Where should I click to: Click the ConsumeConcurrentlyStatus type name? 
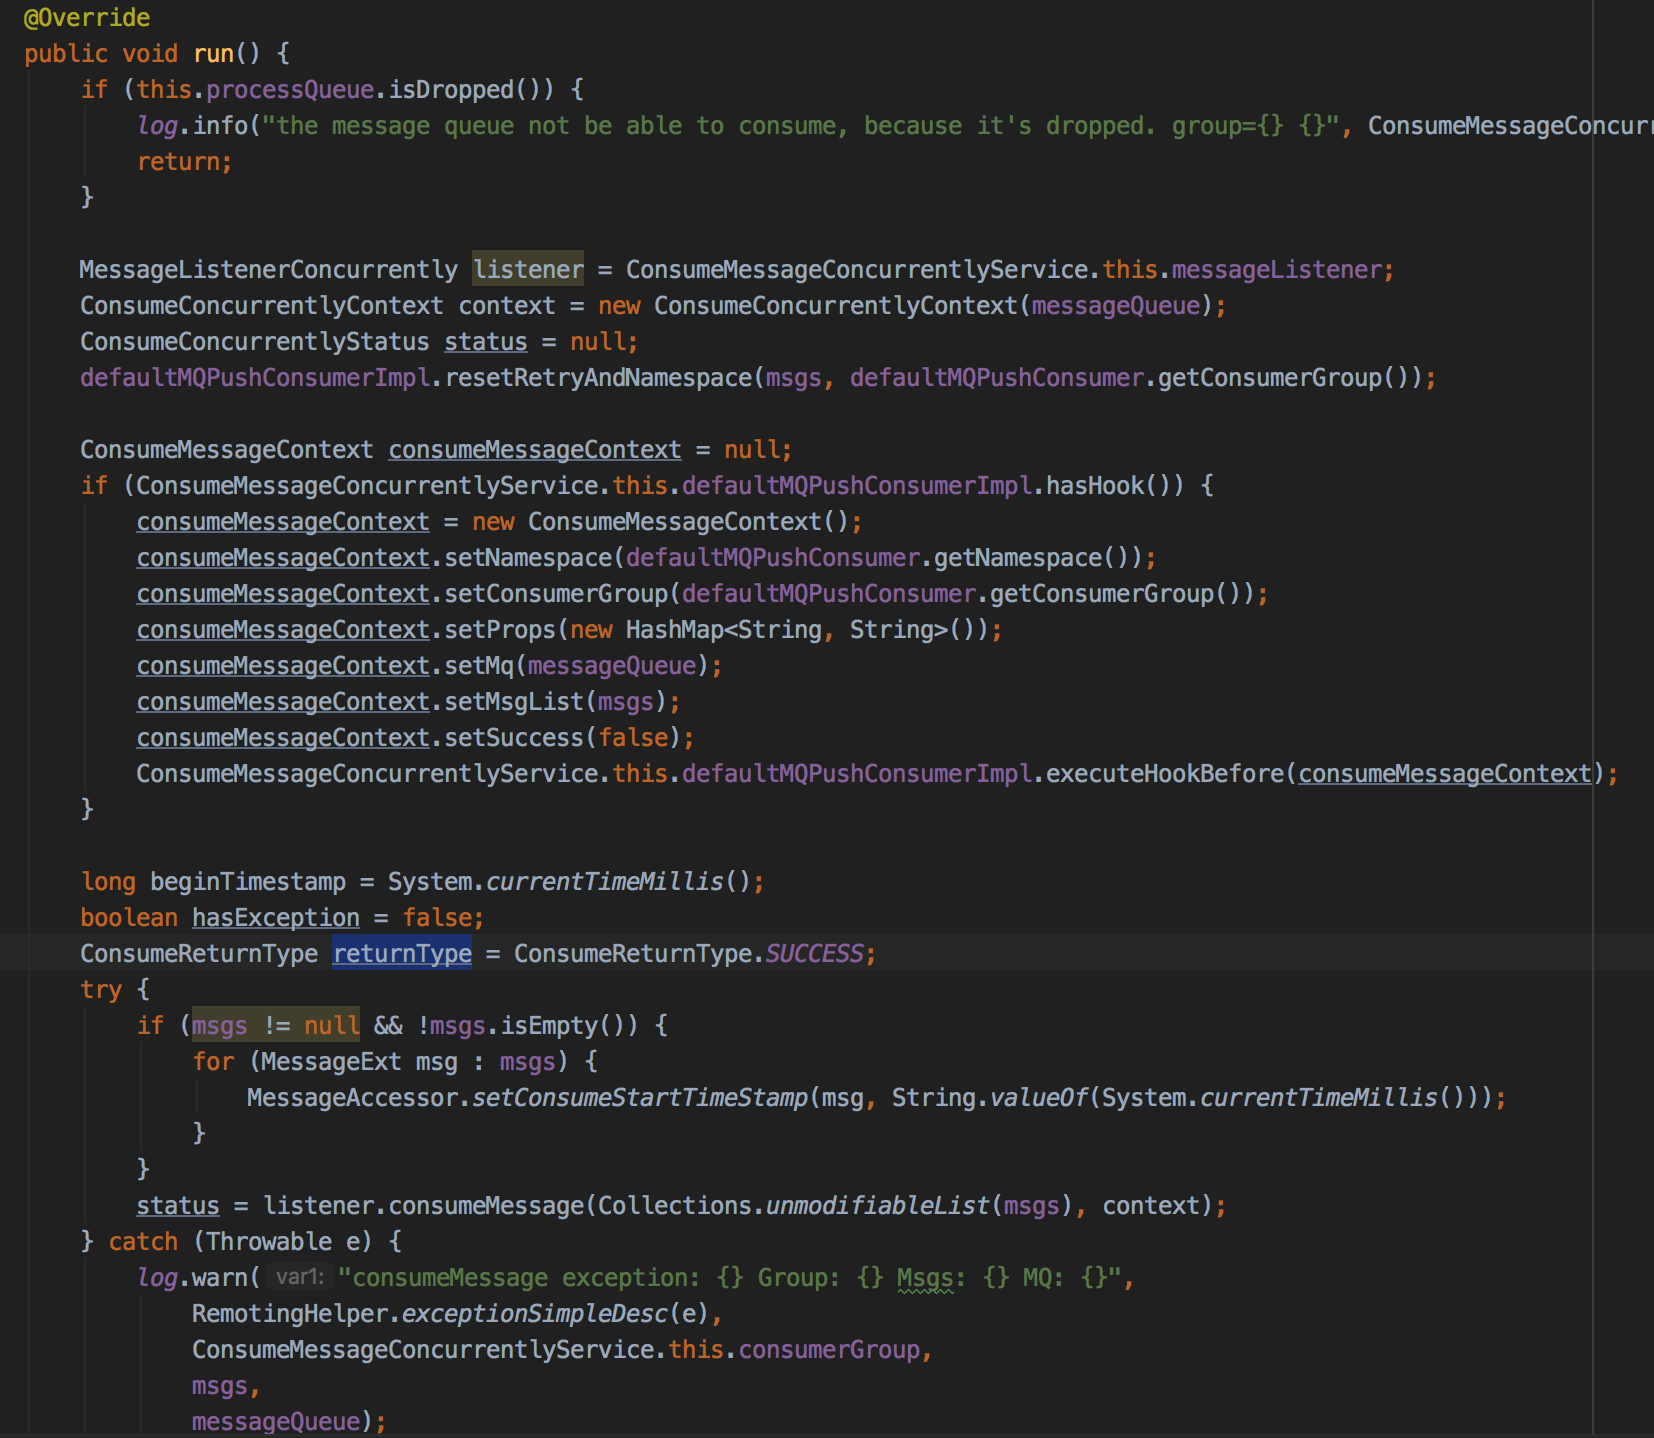(x=255, y=342)
